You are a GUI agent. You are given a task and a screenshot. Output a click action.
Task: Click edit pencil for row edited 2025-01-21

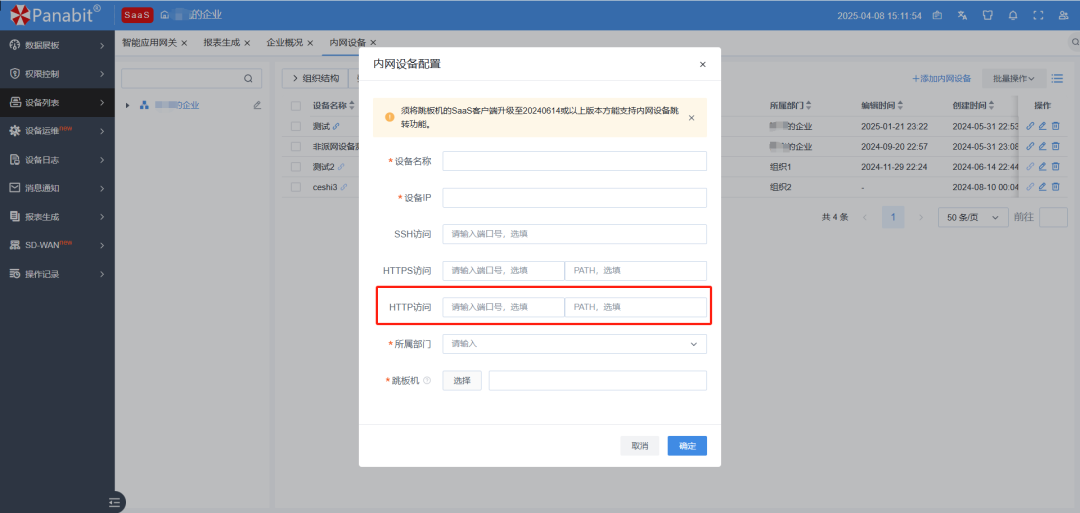(x=1042, y=127)
